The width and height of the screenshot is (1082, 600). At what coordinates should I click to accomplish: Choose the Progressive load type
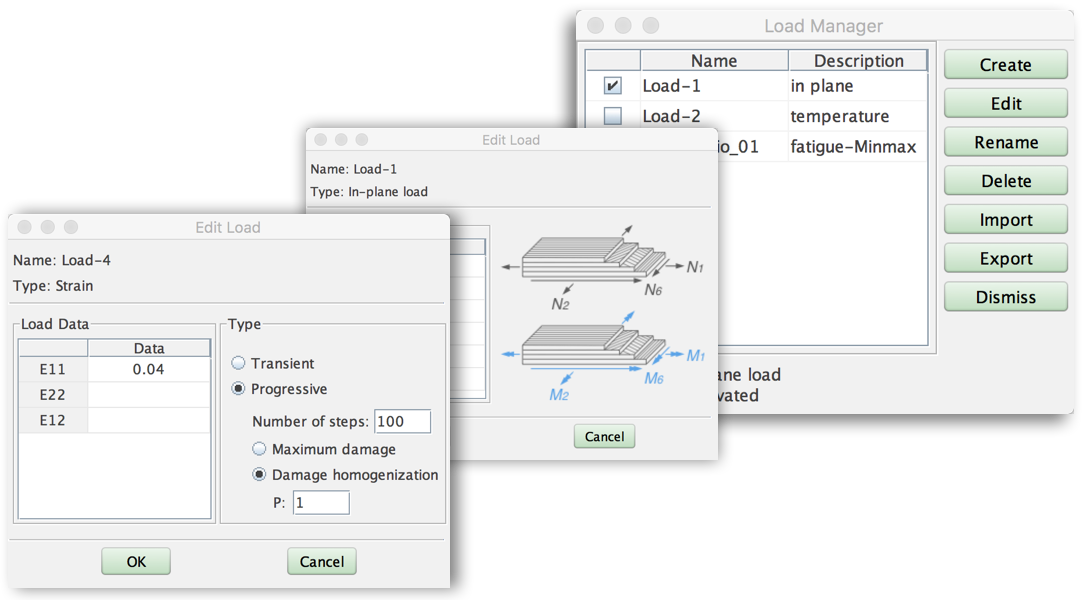point(239,389)
